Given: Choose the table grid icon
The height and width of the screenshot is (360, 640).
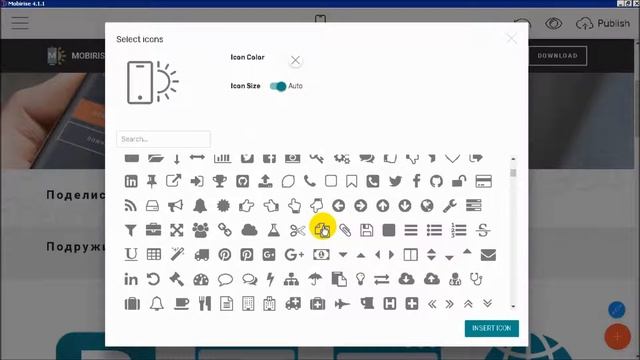Looking at the screenshot, I should pos(153,255).
